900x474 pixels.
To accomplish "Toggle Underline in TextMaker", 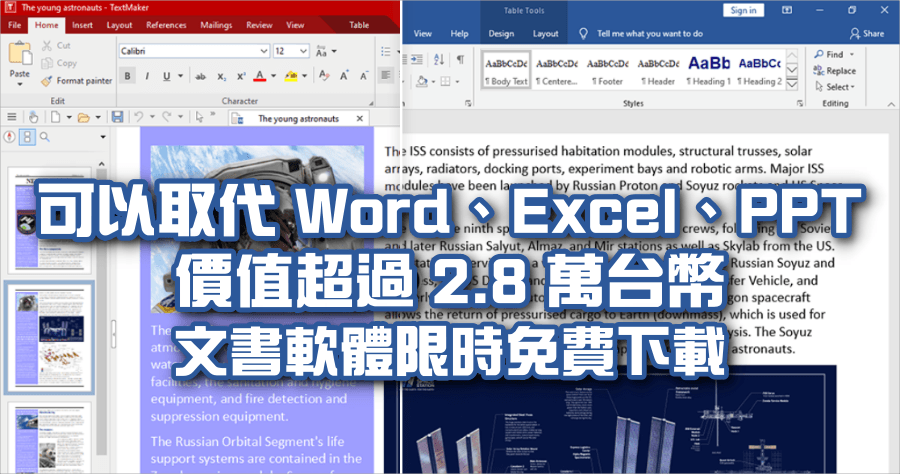I will click(166, 76).
